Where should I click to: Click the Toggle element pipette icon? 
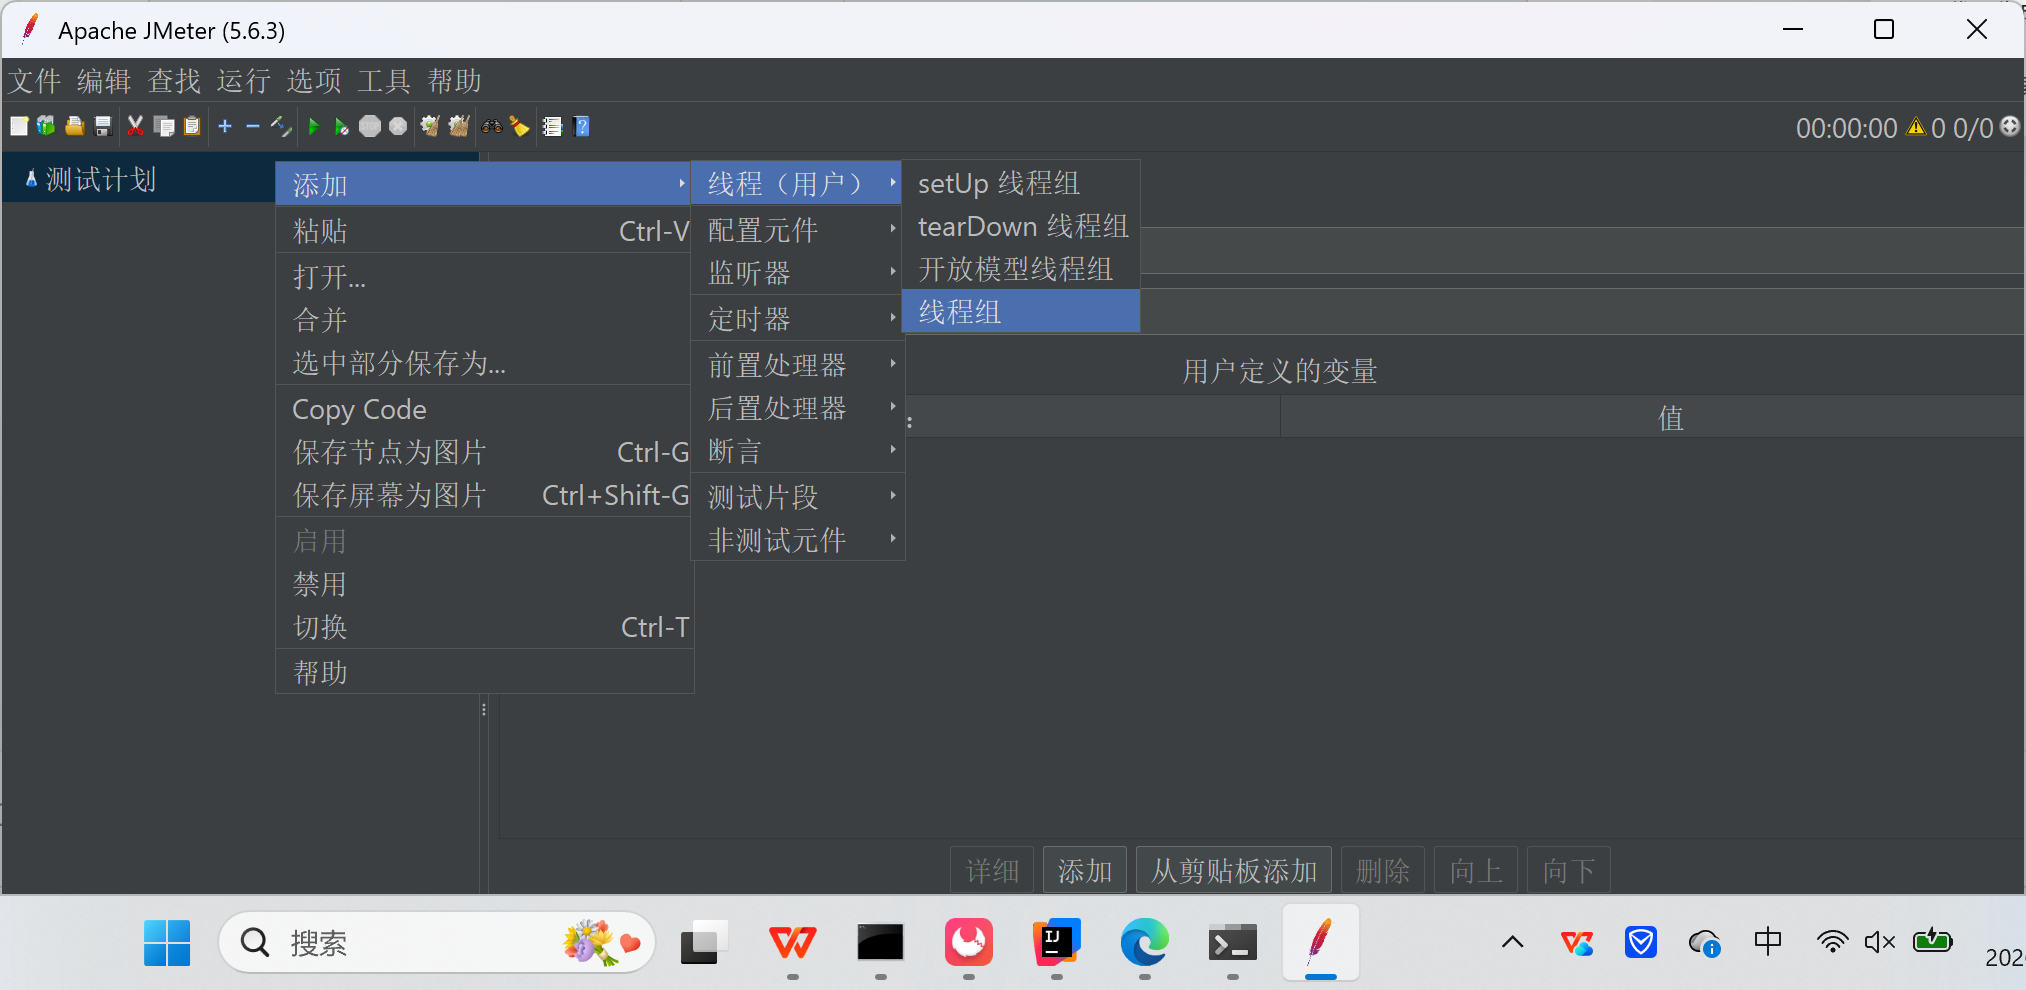click(281, 126)
